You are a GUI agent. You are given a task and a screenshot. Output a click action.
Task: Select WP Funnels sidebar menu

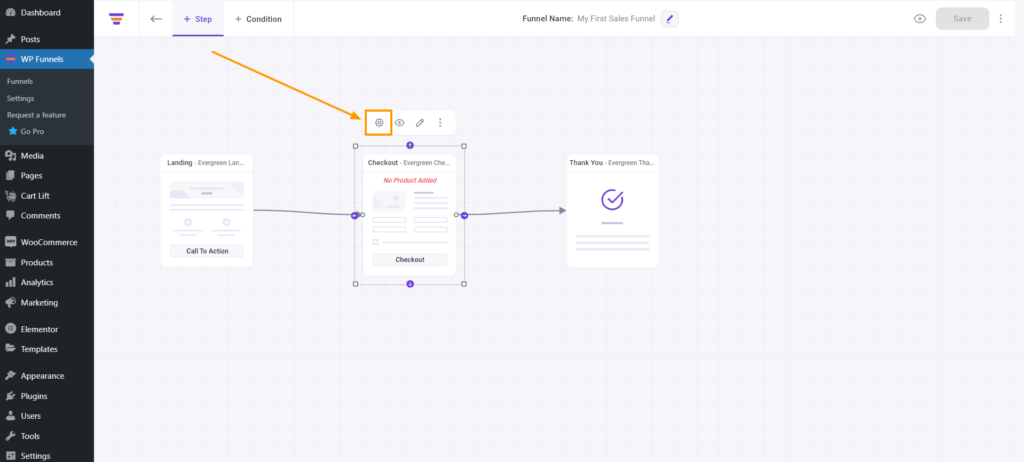coord(47,59)
